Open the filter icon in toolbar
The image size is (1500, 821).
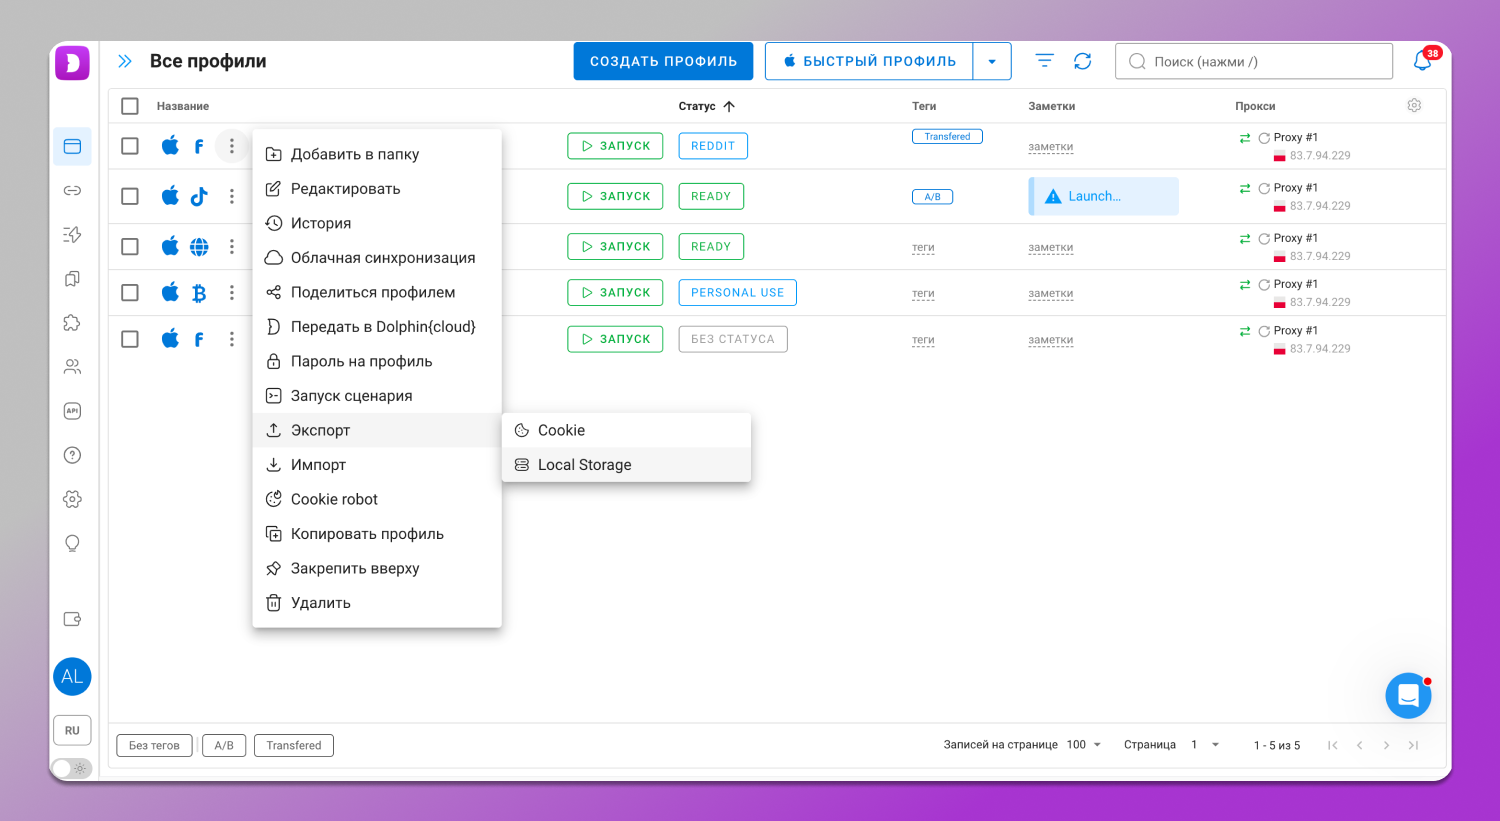(x=1044, y=61)
